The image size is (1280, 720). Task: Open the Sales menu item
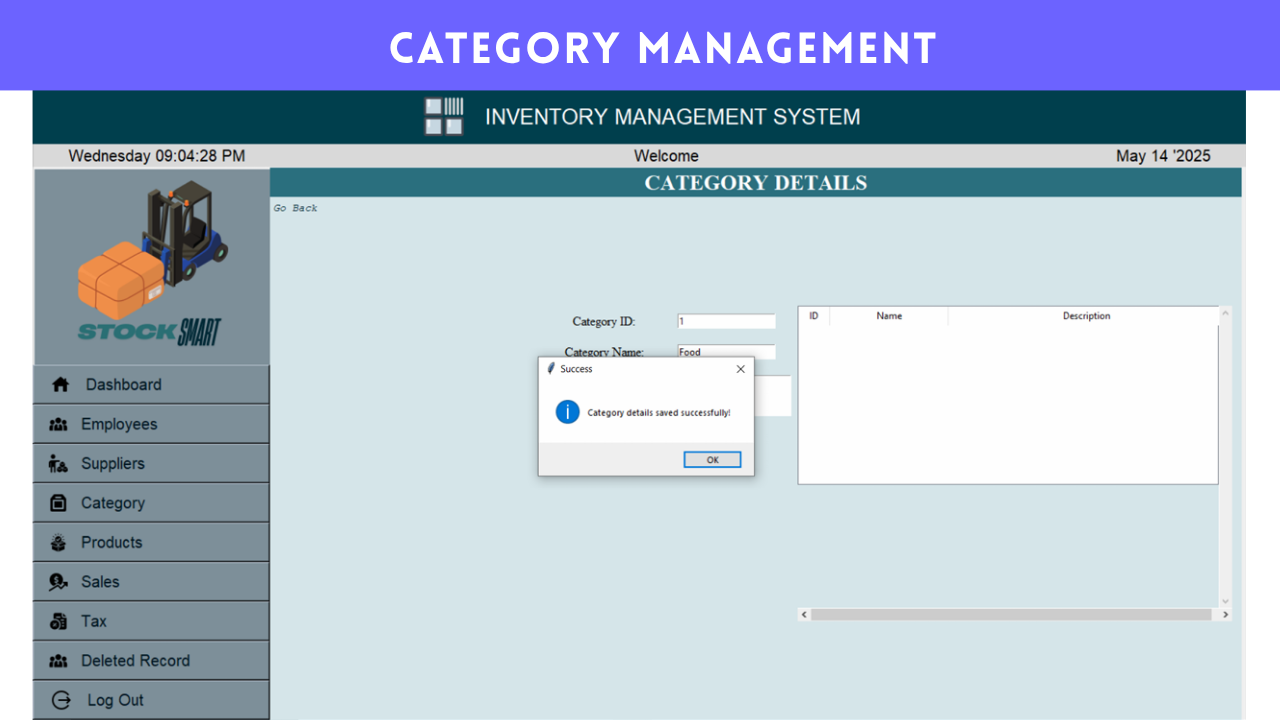151,582
